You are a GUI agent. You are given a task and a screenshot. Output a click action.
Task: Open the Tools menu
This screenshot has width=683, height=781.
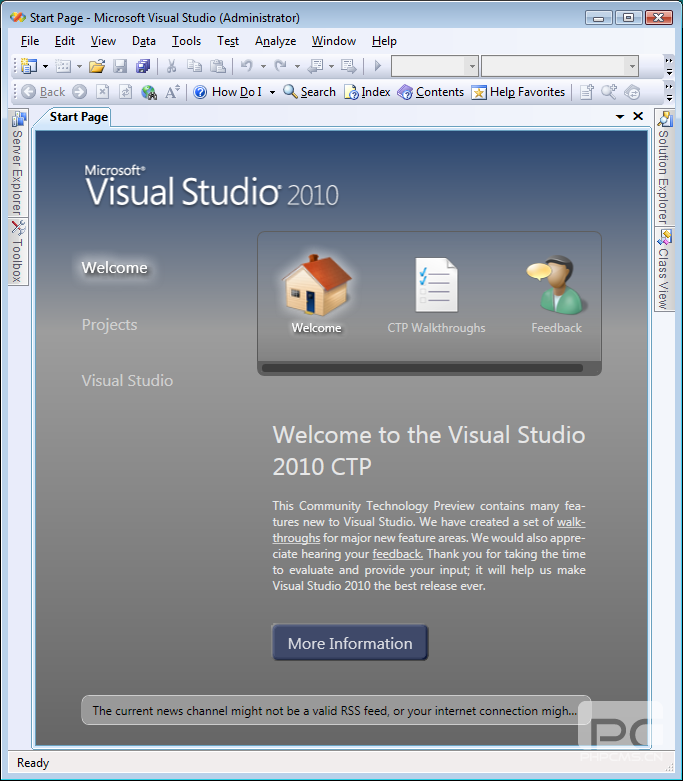coord(186,41)
